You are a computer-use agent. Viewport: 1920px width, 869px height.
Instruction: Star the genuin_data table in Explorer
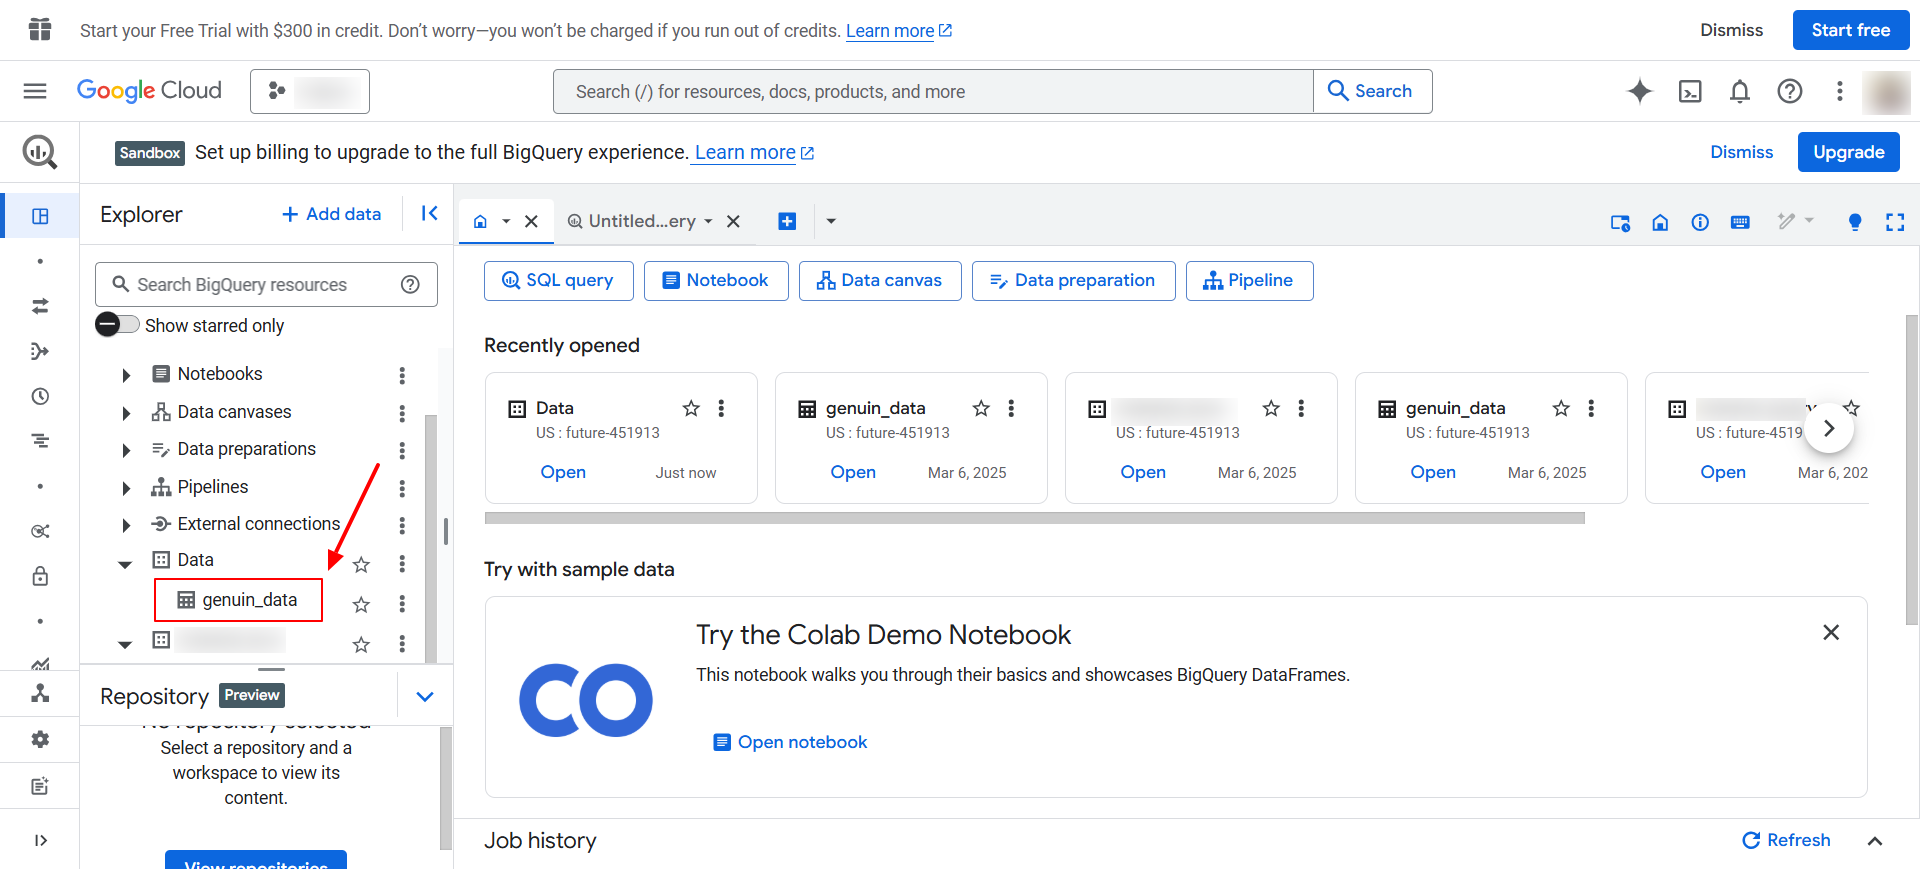pos(361,604)
